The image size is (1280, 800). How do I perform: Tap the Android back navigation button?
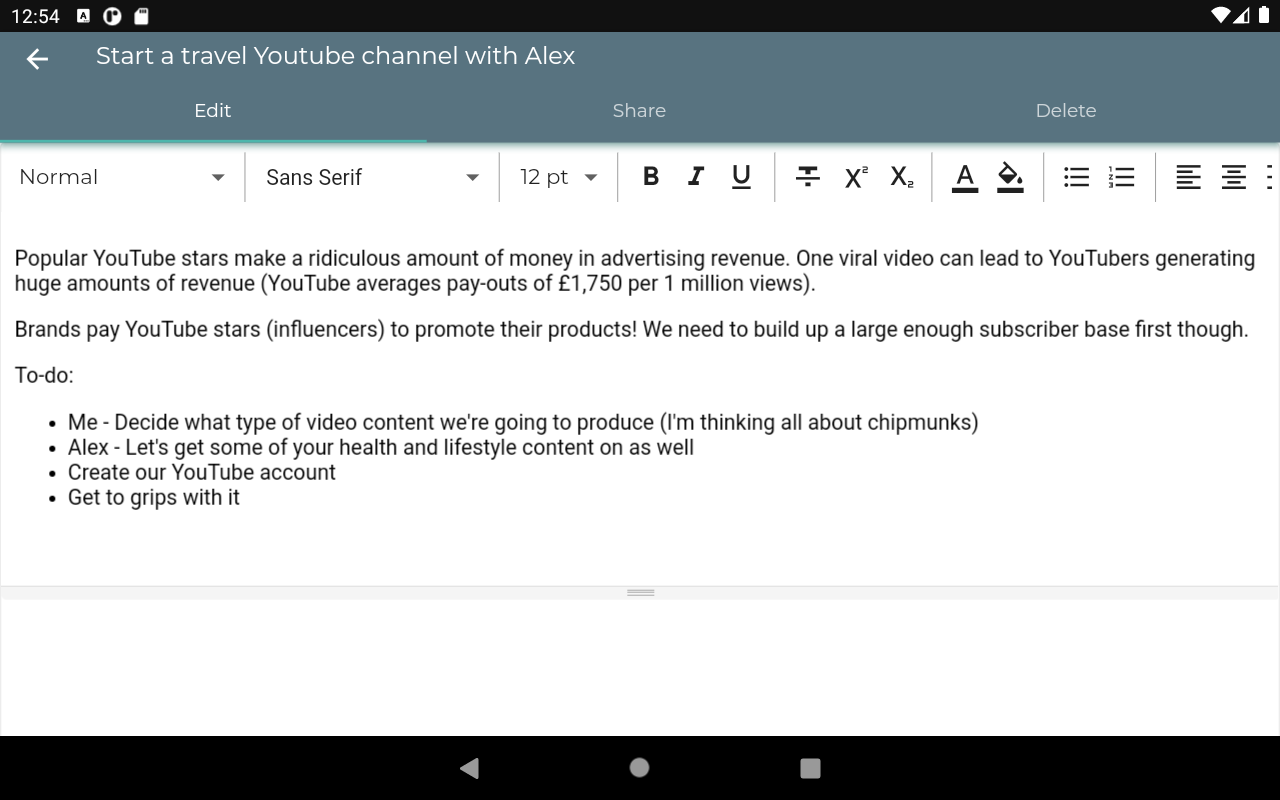click(x=469, y=768)
